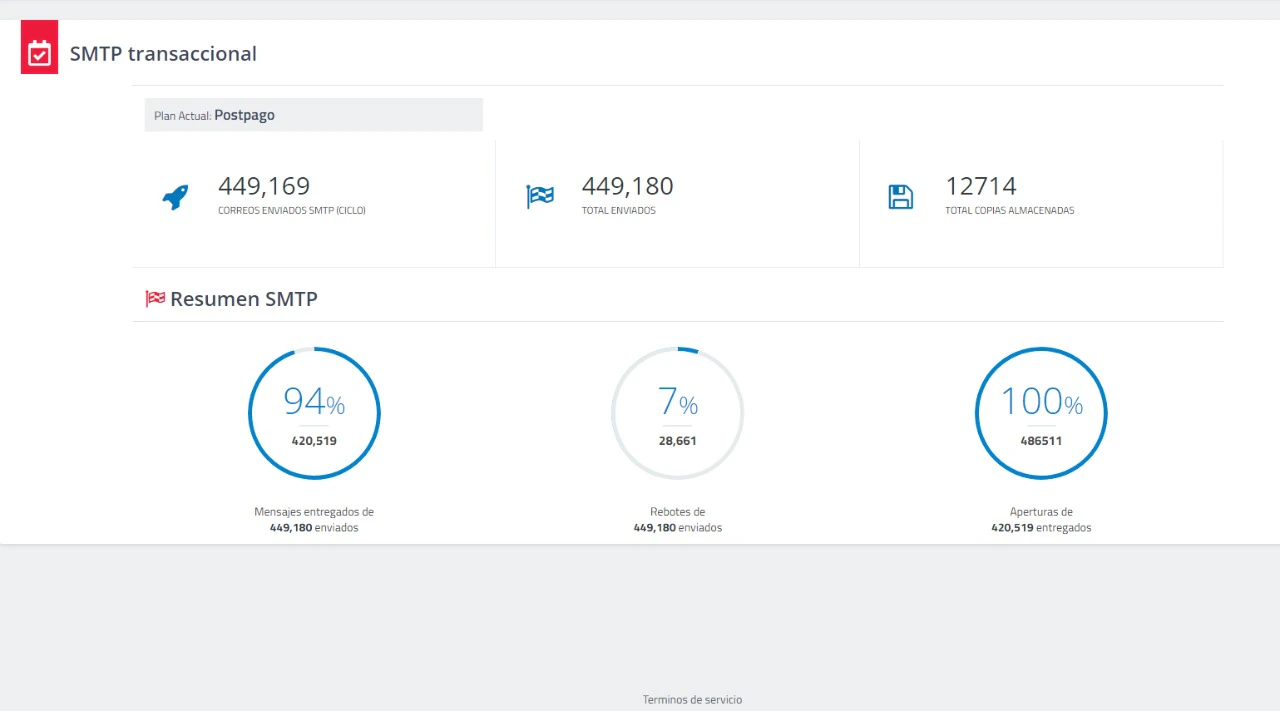This screenshot has height=711, width=1280.
Task: Click the SMTP transaccional page title
Action: (x=163, y=54)
